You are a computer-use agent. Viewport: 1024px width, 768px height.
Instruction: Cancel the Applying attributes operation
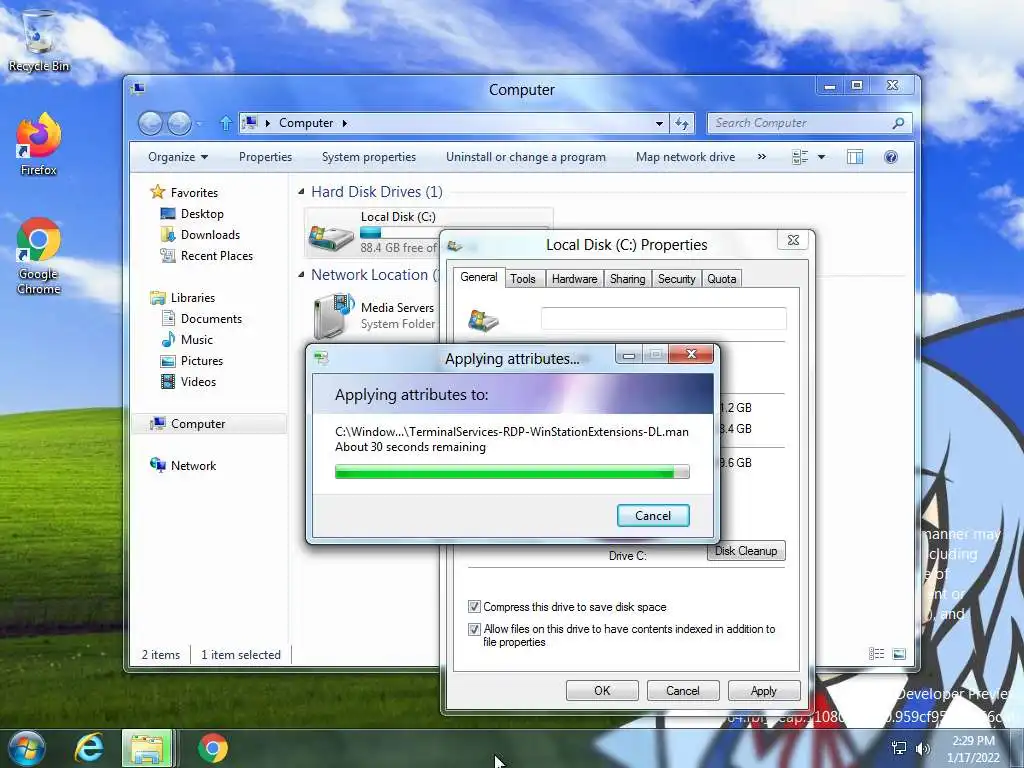653,515
